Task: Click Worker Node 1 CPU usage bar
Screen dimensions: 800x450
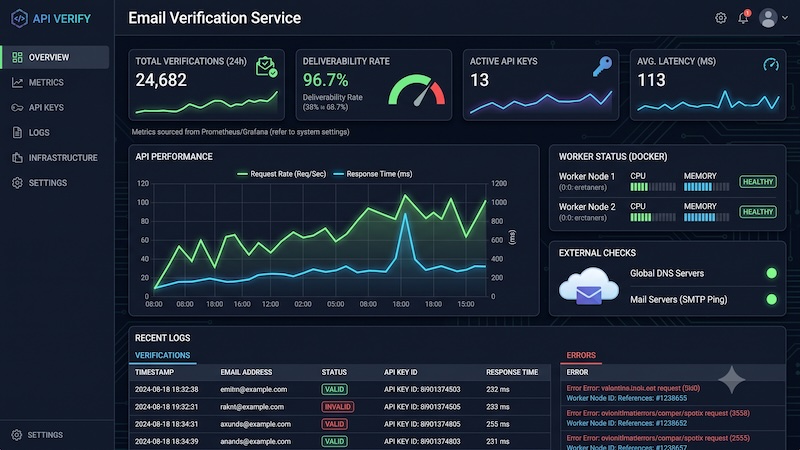Action: (x=653, y=187)
